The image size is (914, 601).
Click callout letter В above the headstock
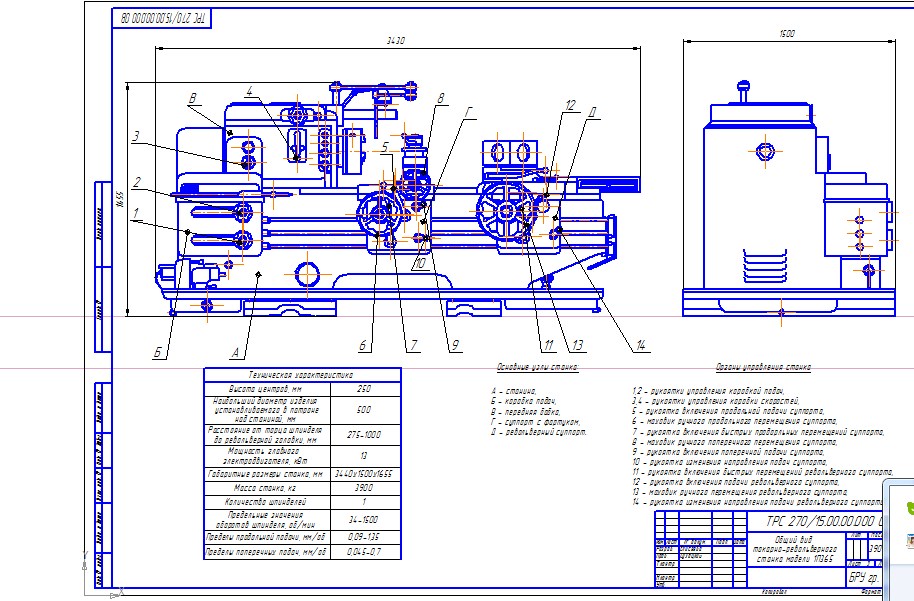[193, 99]
